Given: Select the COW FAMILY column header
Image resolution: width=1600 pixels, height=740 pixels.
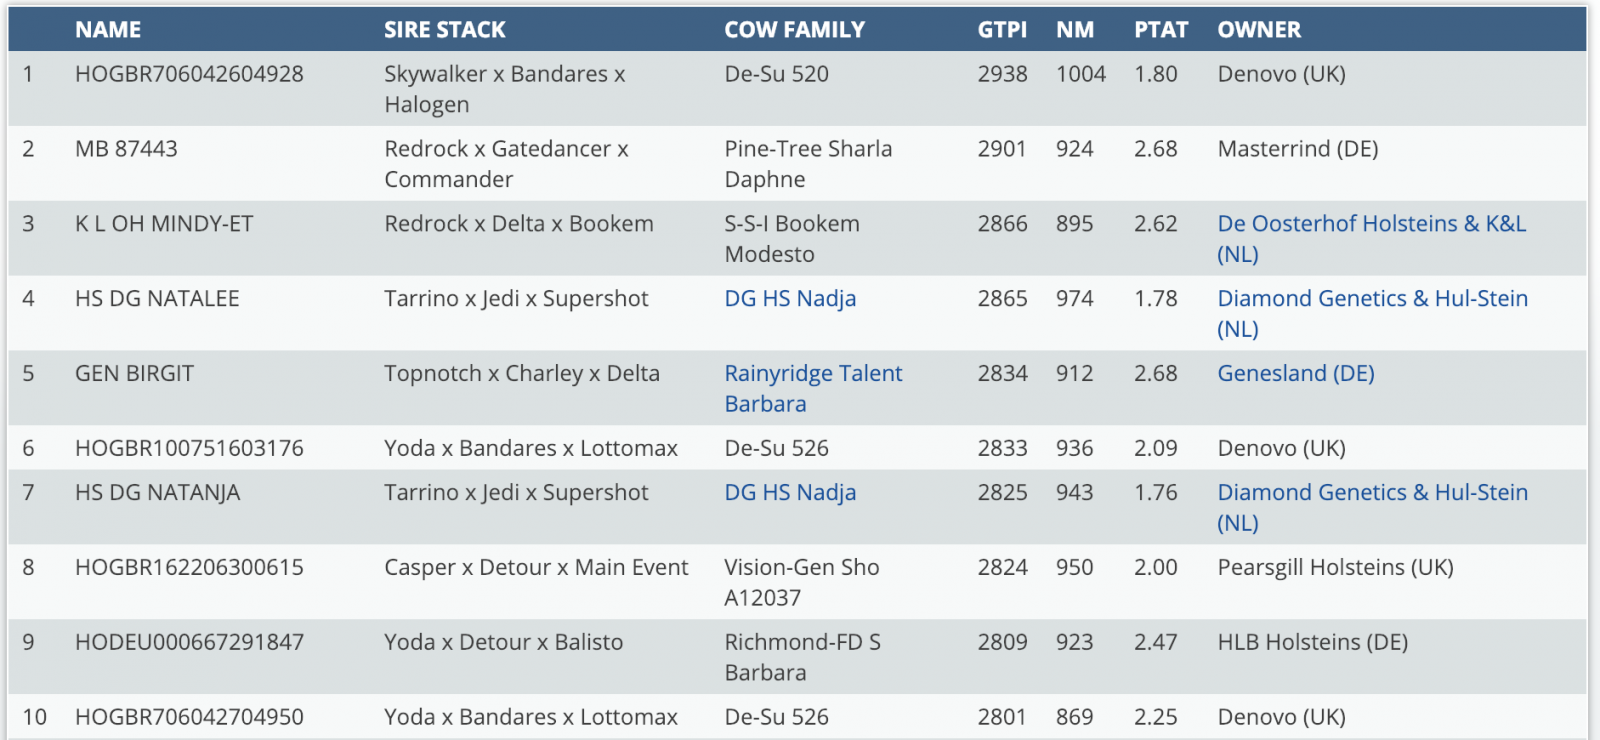Looking at the screenshot, I should (x=794, y=30).
